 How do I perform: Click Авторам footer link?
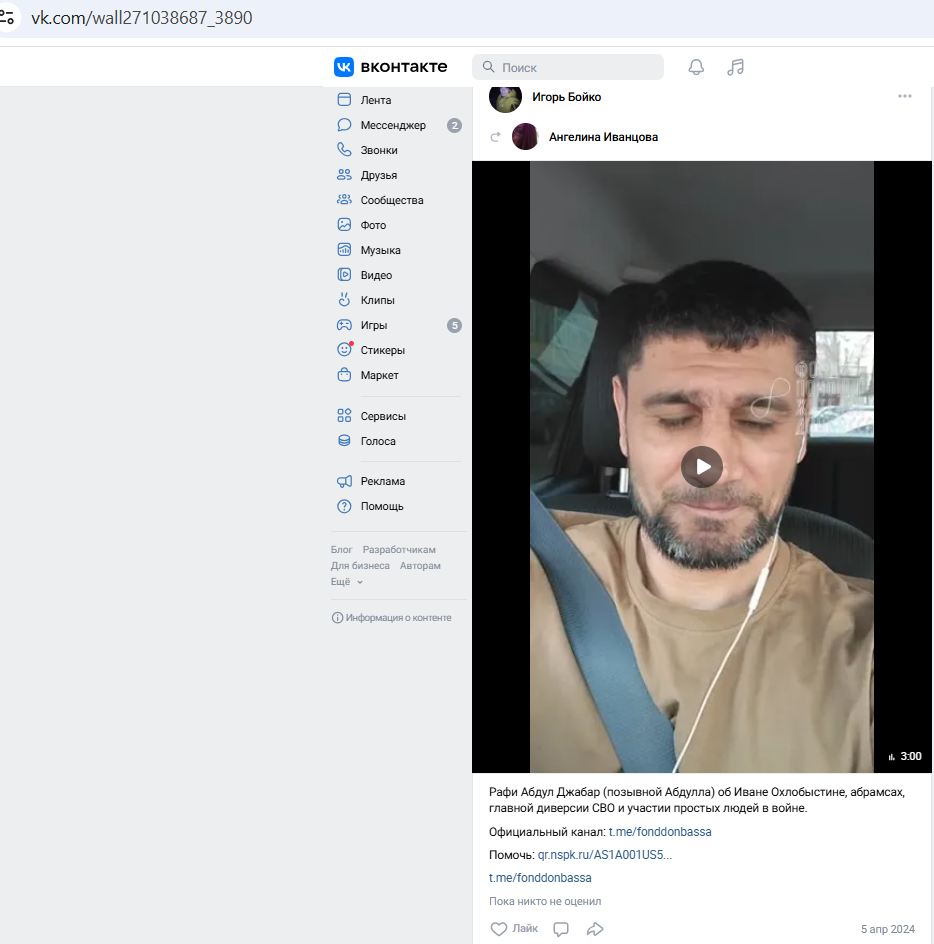pos(420,566)
